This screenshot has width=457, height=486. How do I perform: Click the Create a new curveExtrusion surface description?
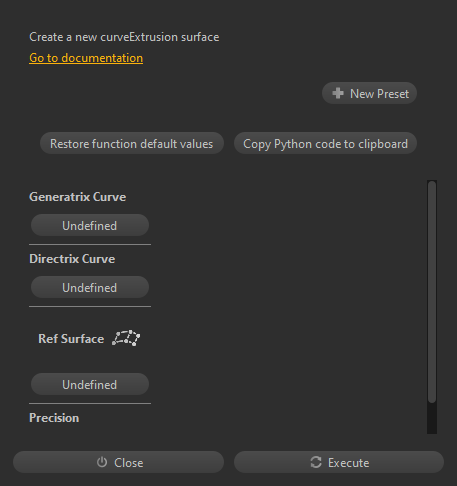(124, 37)
